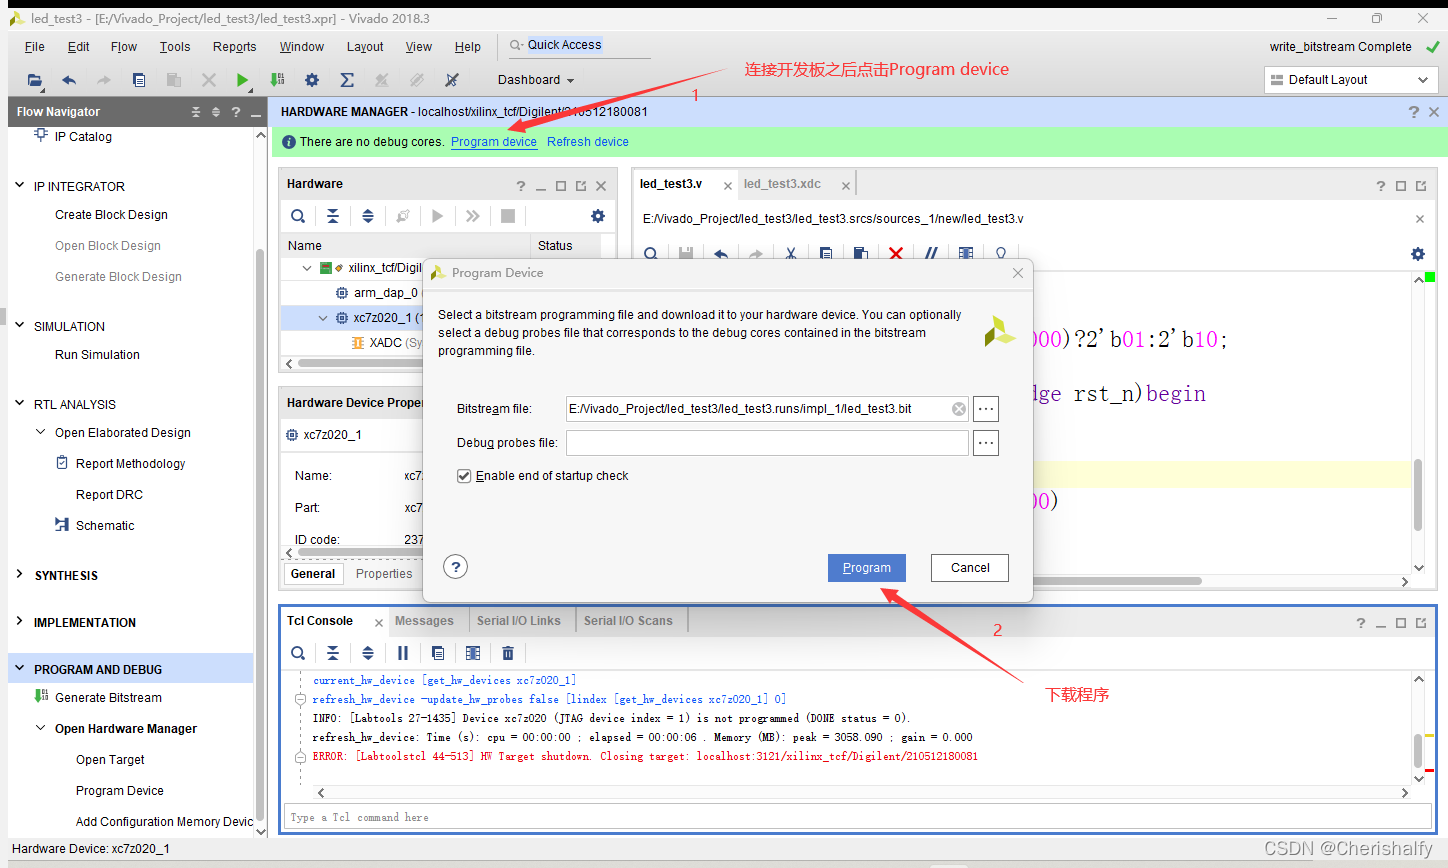Collapse xc7z020_1 device tree node
Screen dimensions: 1448x868
coord(323,318)
